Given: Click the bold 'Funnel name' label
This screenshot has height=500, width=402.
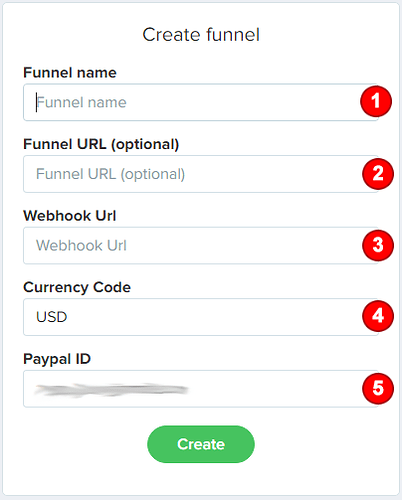Looking at the screenshot, I should pyautogui.click(x=70, y=73).
